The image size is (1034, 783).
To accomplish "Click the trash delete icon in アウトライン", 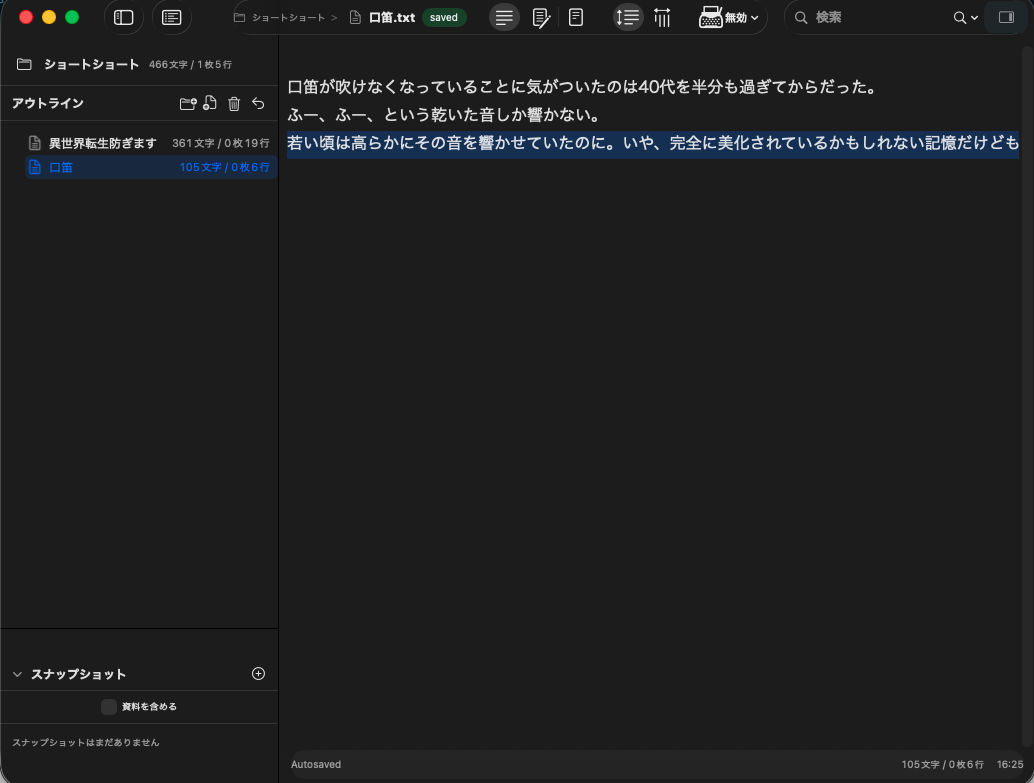I will click(x=234, y=104).
